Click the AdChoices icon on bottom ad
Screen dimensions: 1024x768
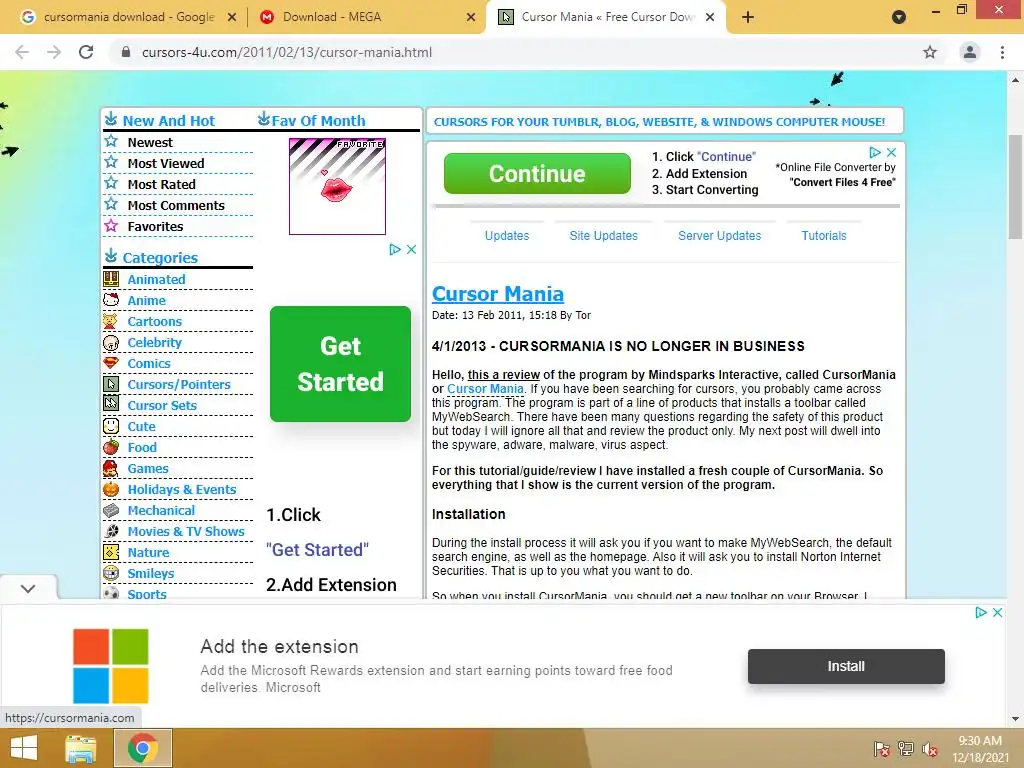980,613
